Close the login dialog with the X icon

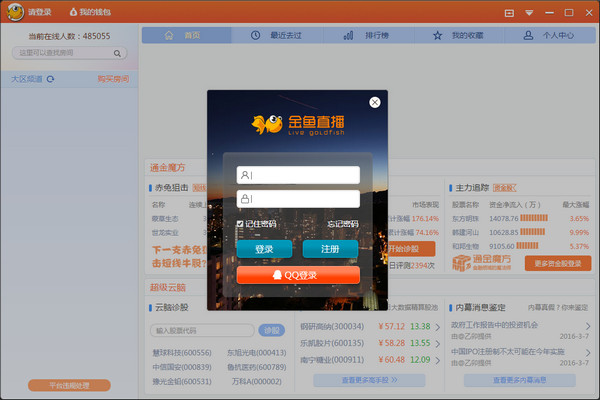click(375, 102)
